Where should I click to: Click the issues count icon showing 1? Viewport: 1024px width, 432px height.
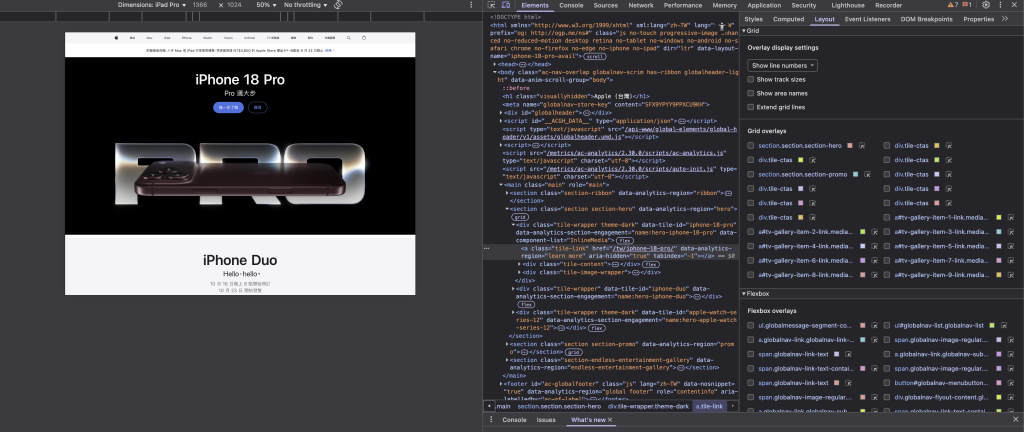pyautogui.click(x=967, y=5)
